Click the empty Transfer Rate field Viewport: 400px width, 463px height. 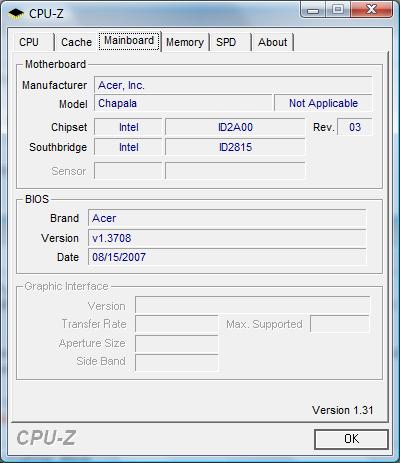tap(177, 324)
